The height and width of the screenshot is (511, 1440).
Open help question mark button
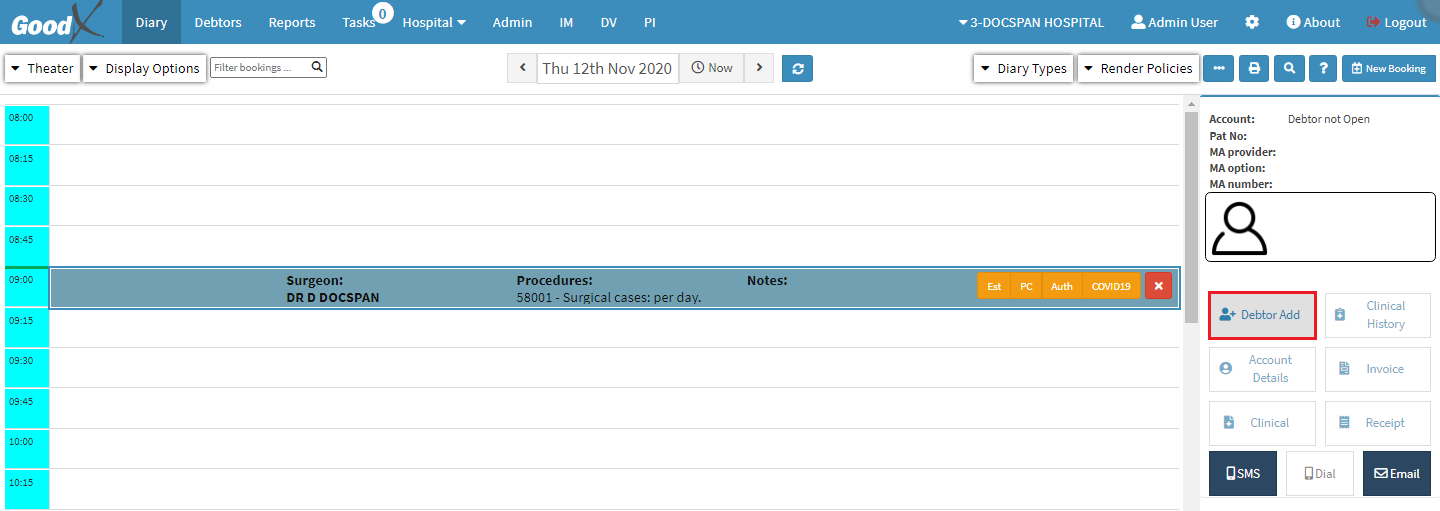pos(1323,68)
